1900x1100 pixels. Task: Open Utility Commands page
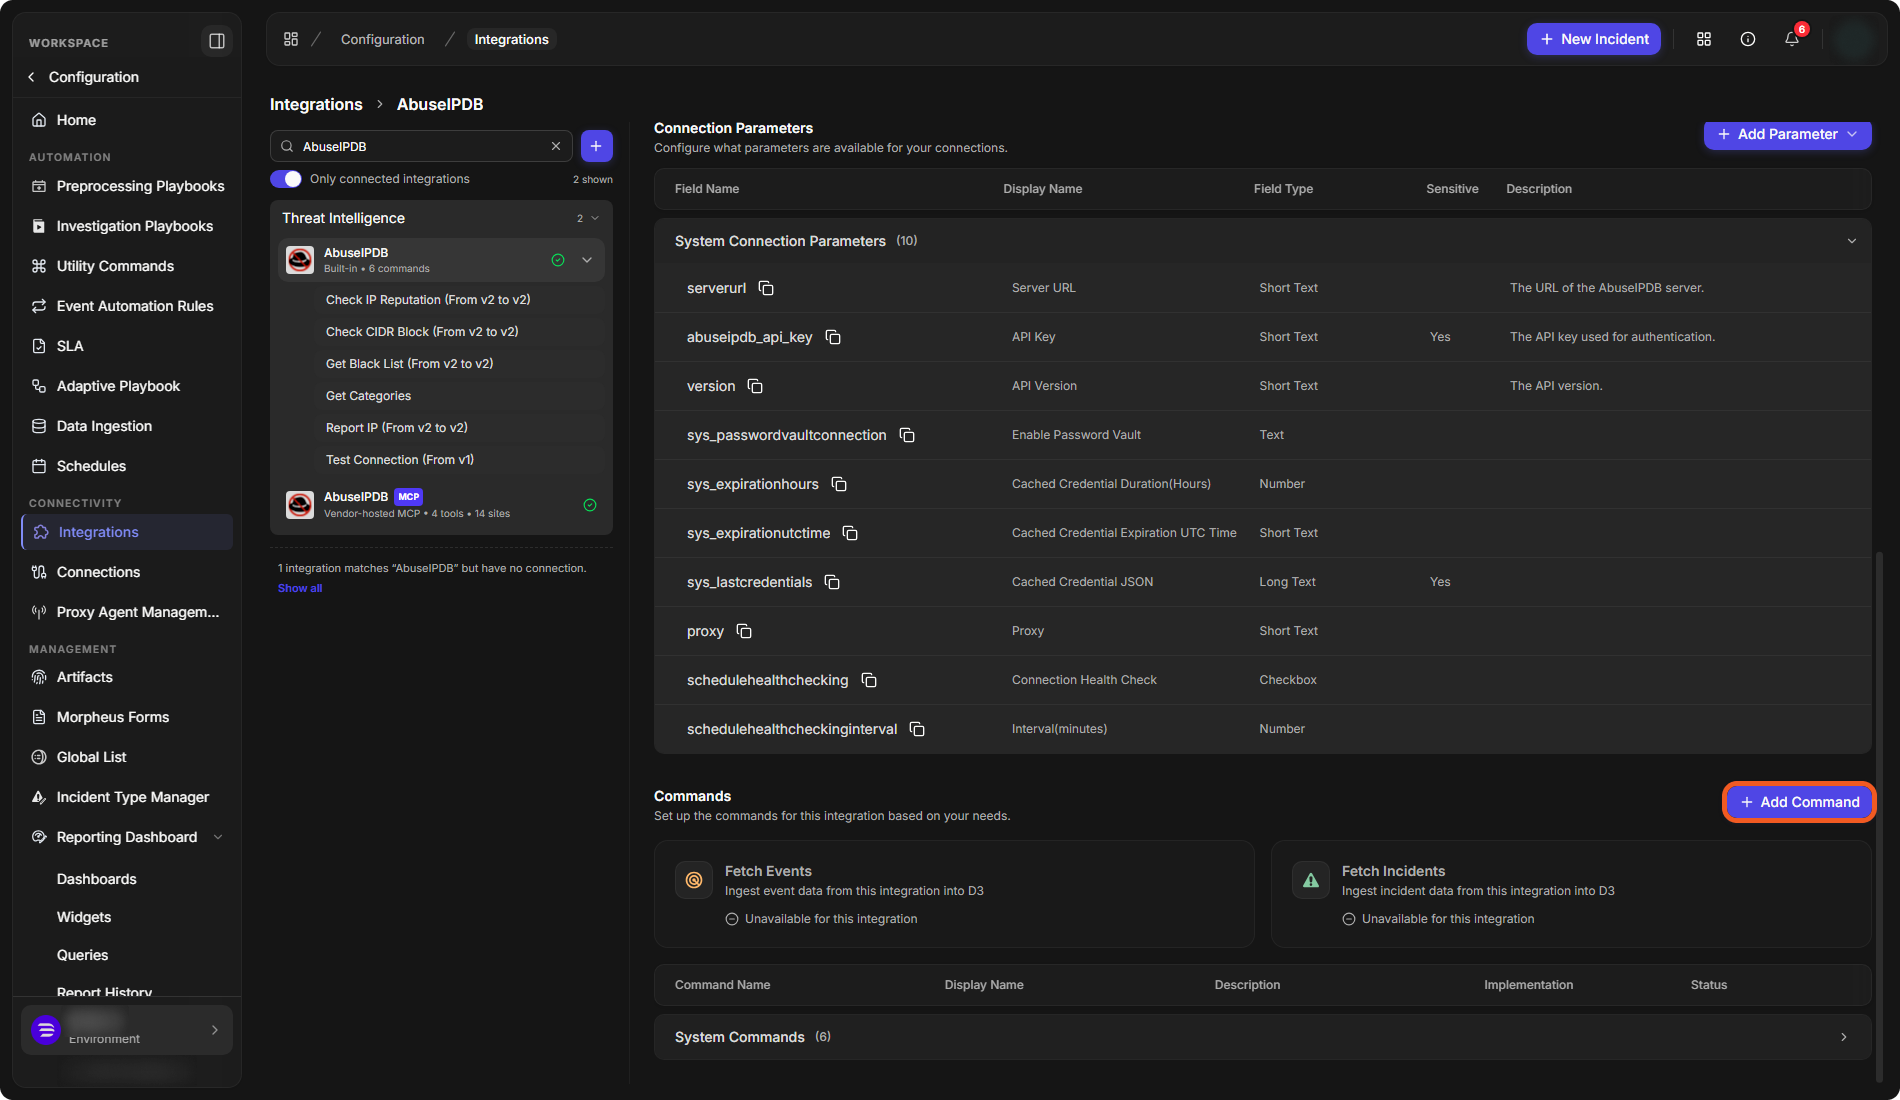point(127,266)
